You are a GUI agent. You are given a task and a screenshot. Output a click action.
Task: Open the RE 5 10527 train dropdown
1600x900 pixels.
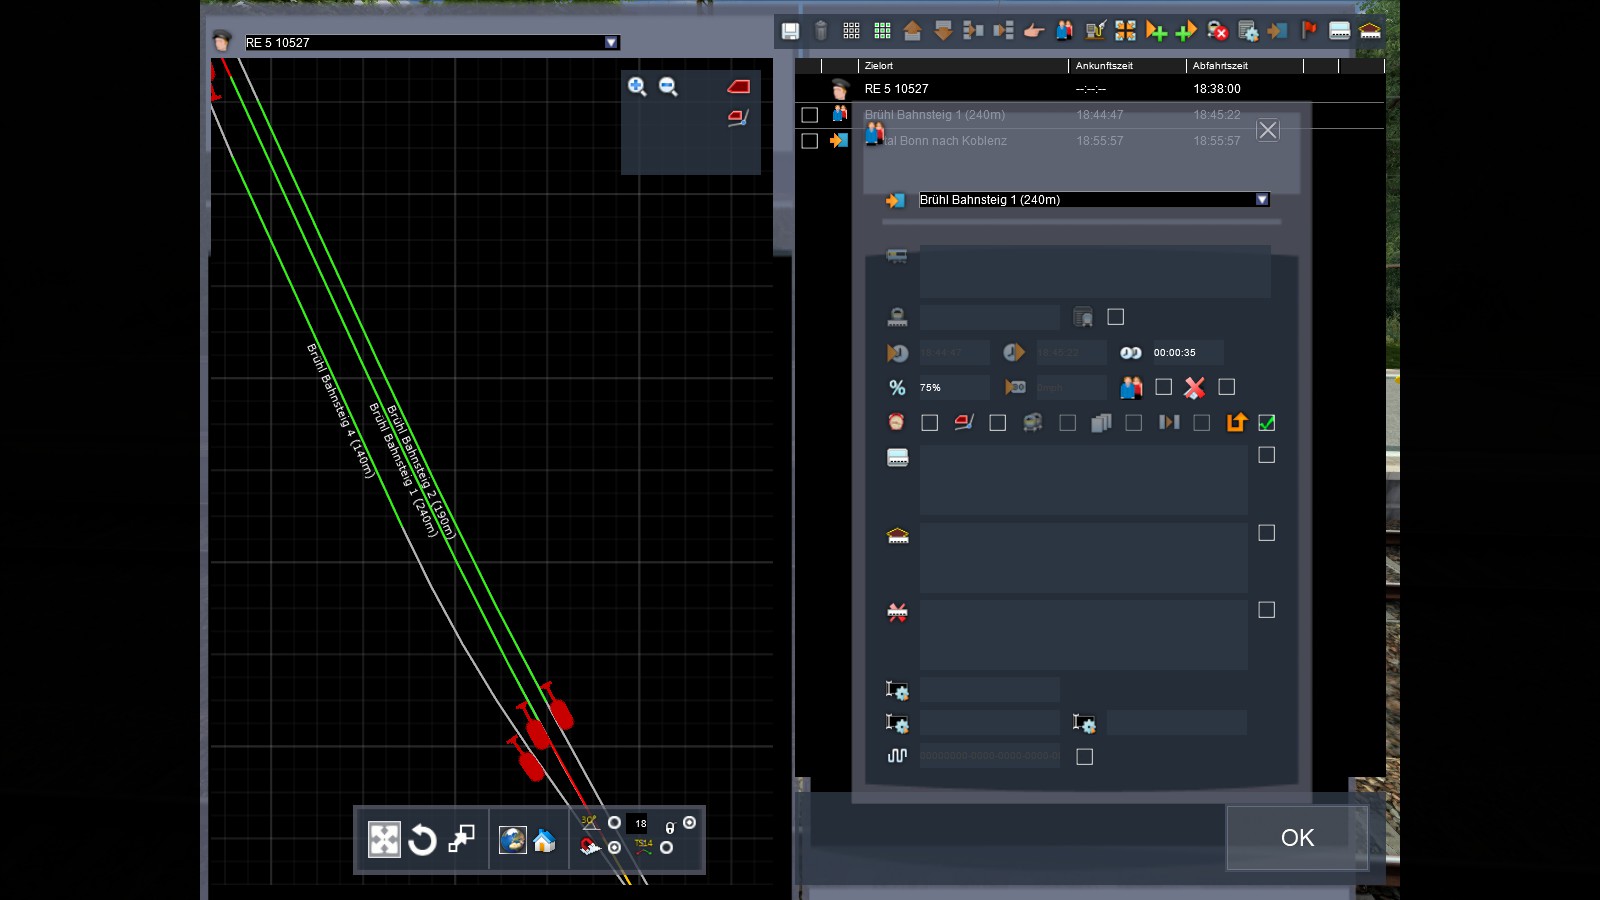(611, 43)
